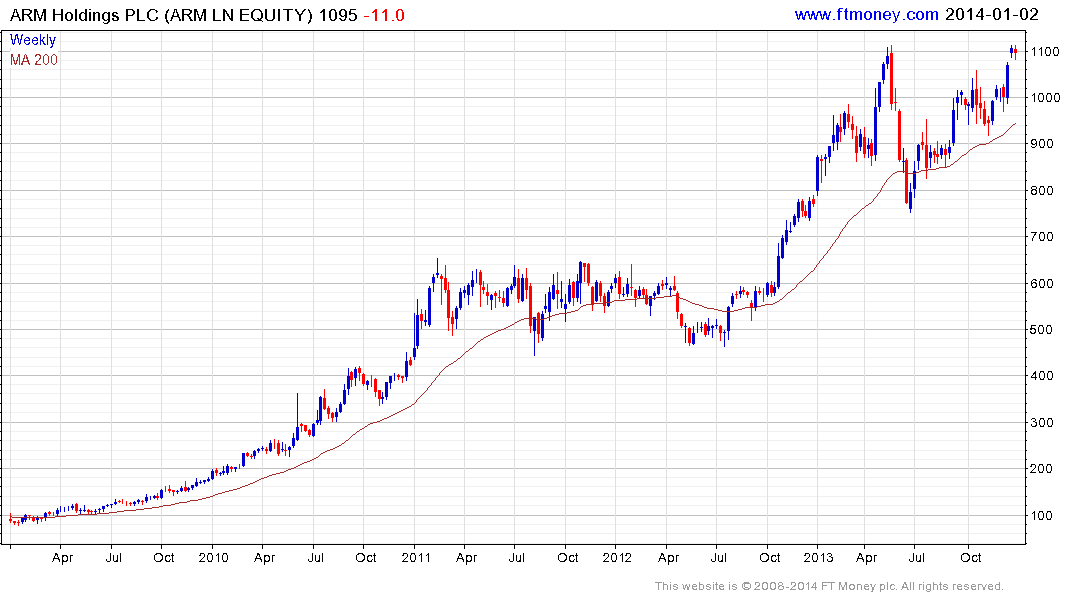Click the chart date 2014-01-02
Viewport: 1075px width, 600px height.
click(991, 14)
